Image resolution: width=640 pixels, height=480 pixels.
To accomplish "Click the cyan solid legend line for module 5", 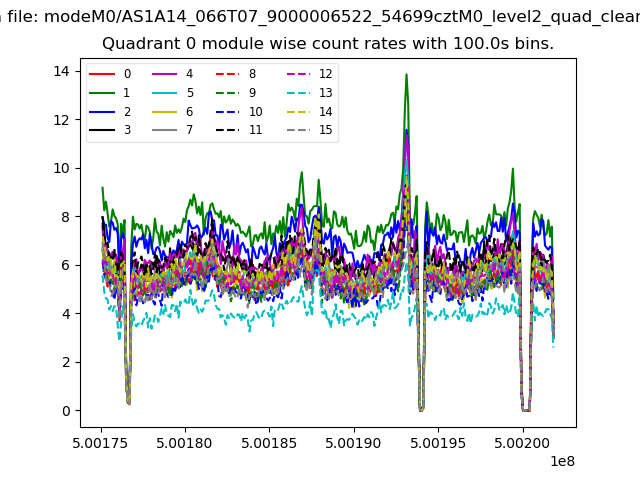I will pos(165,93).
